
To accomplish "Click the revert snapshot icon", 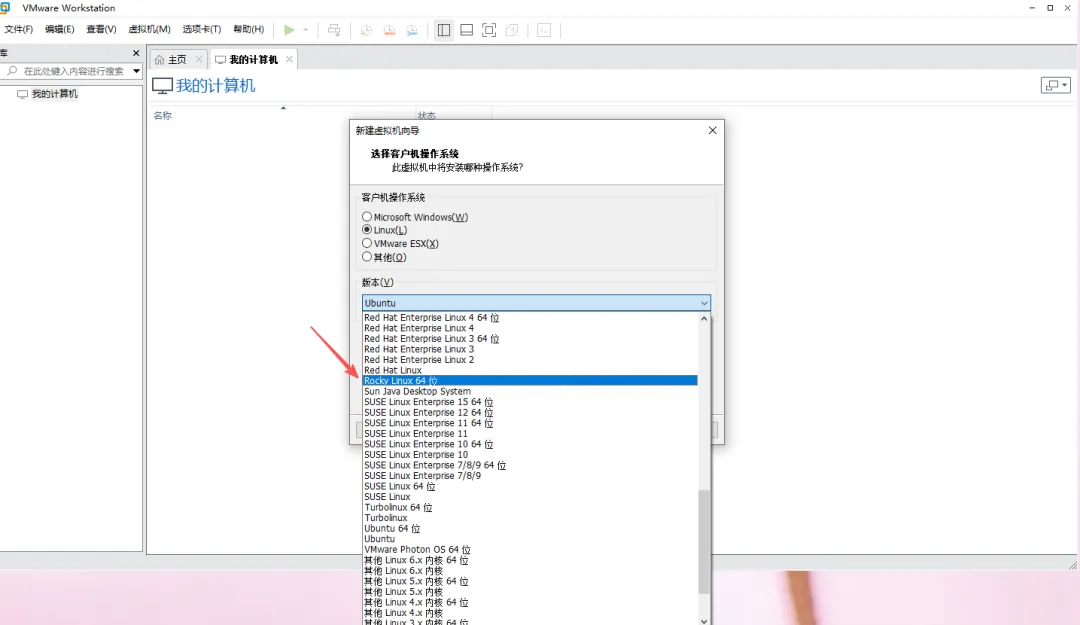I will pyautogui.click(x=389, y=30).
